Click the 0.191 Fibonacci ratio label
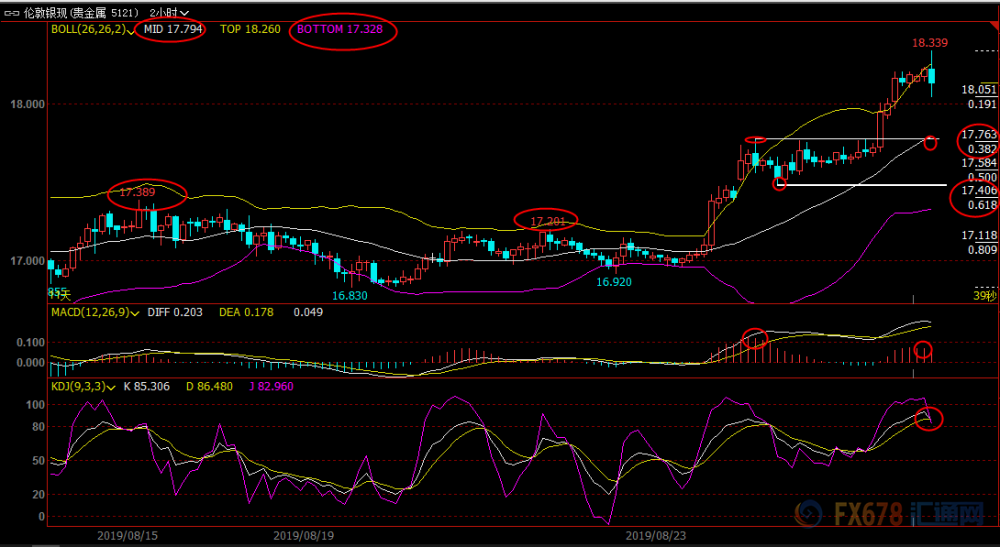Viewport: 1000px width, 547px height. pos(982,105)
